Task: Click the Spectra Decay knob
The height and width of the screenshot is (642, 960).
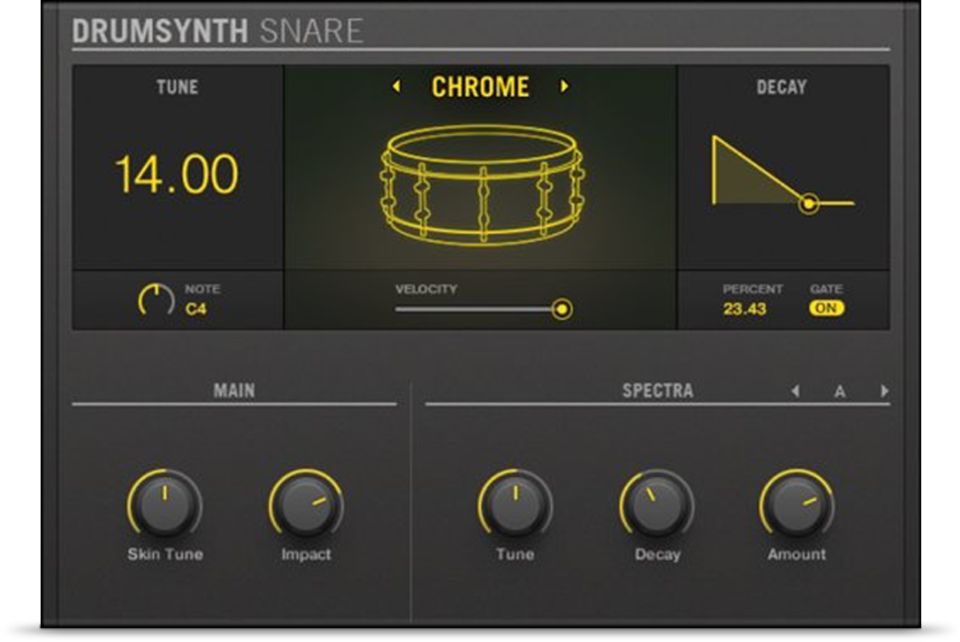Action: click(656, 505)
